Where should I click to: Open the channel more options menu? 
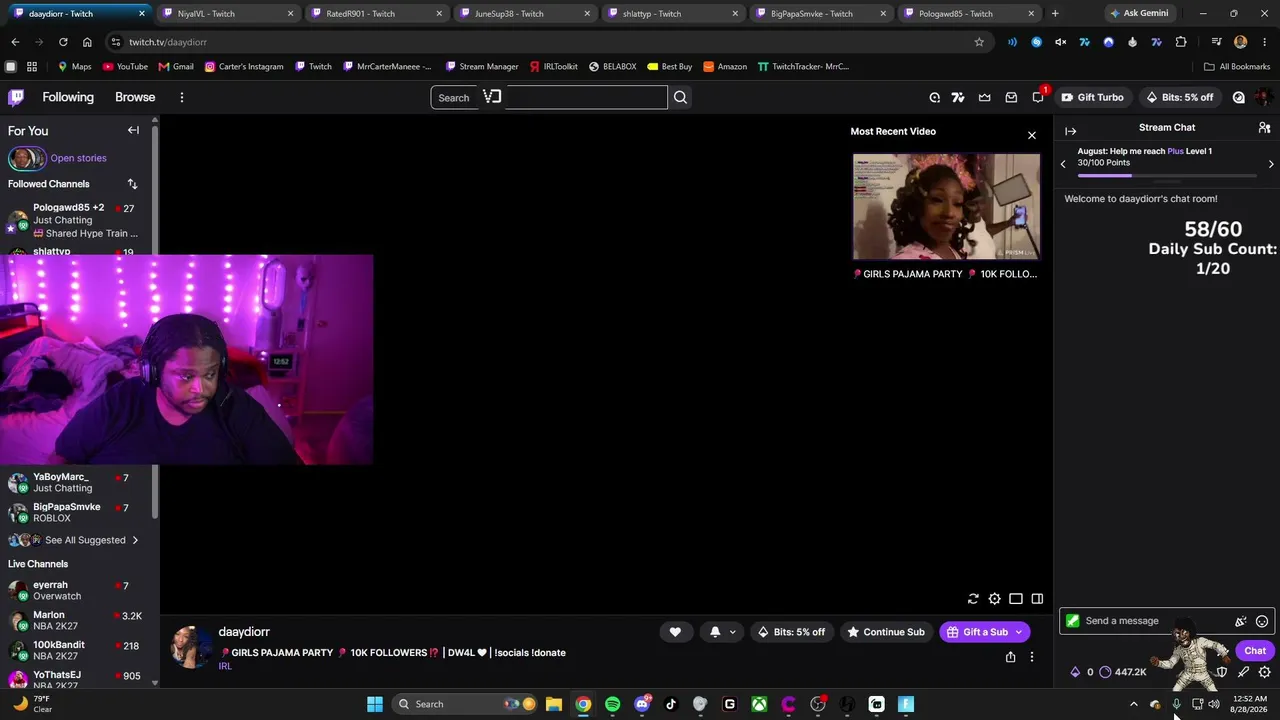1032,657
